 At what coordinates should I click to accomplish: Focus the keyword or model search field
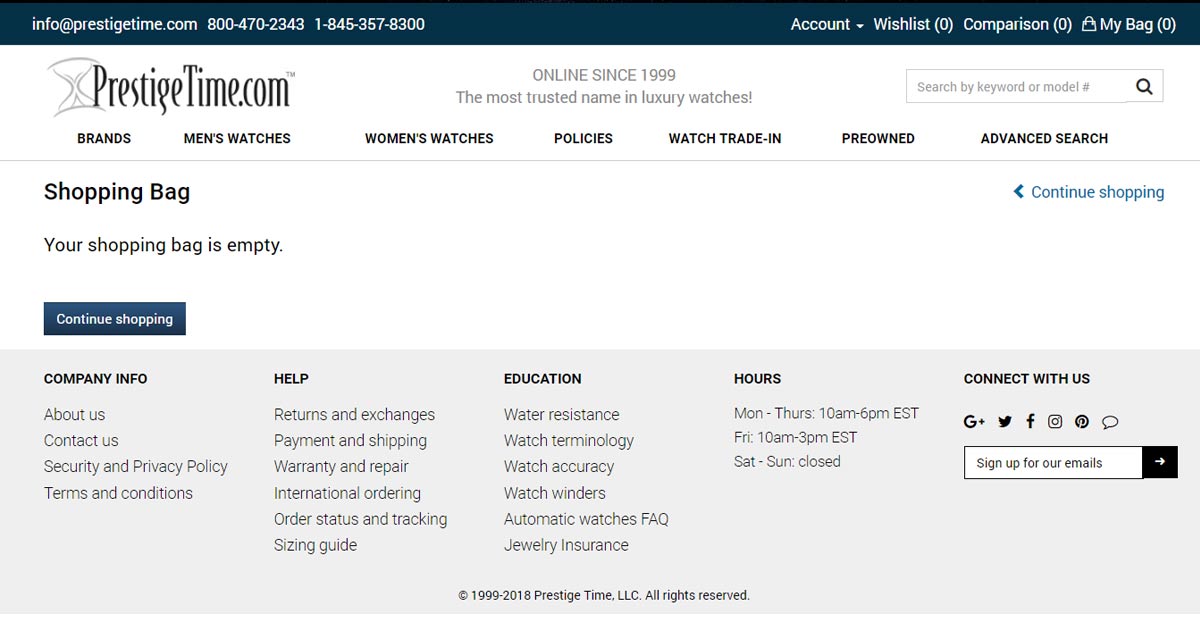point(1016,87)
